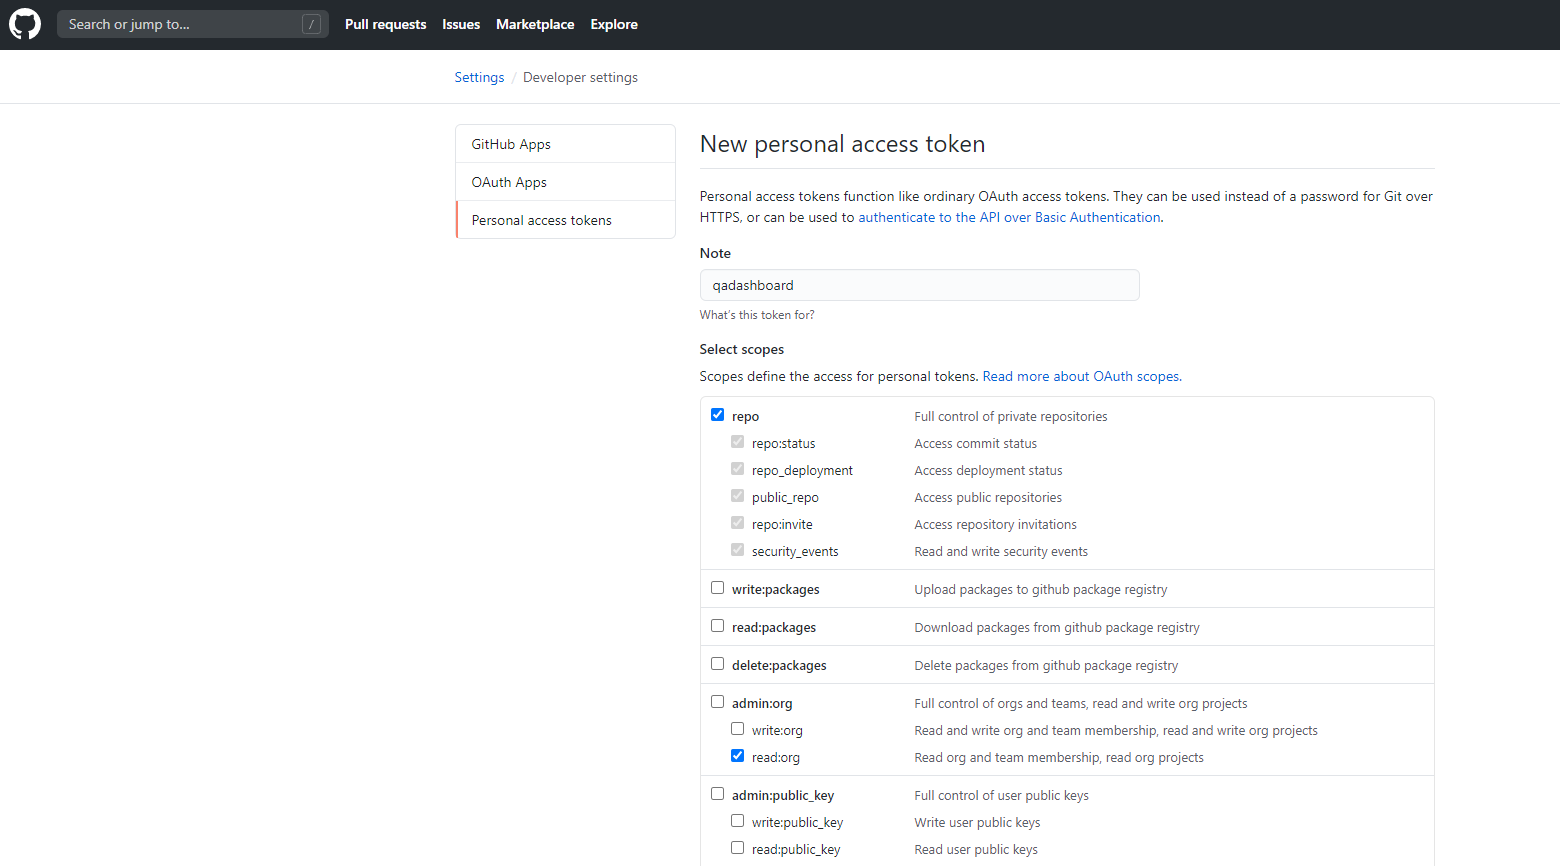The image size is (1560, 866).
Task: Click the slash shortcut icon in search
Action: pyautogui.click(x=311, y=24)
